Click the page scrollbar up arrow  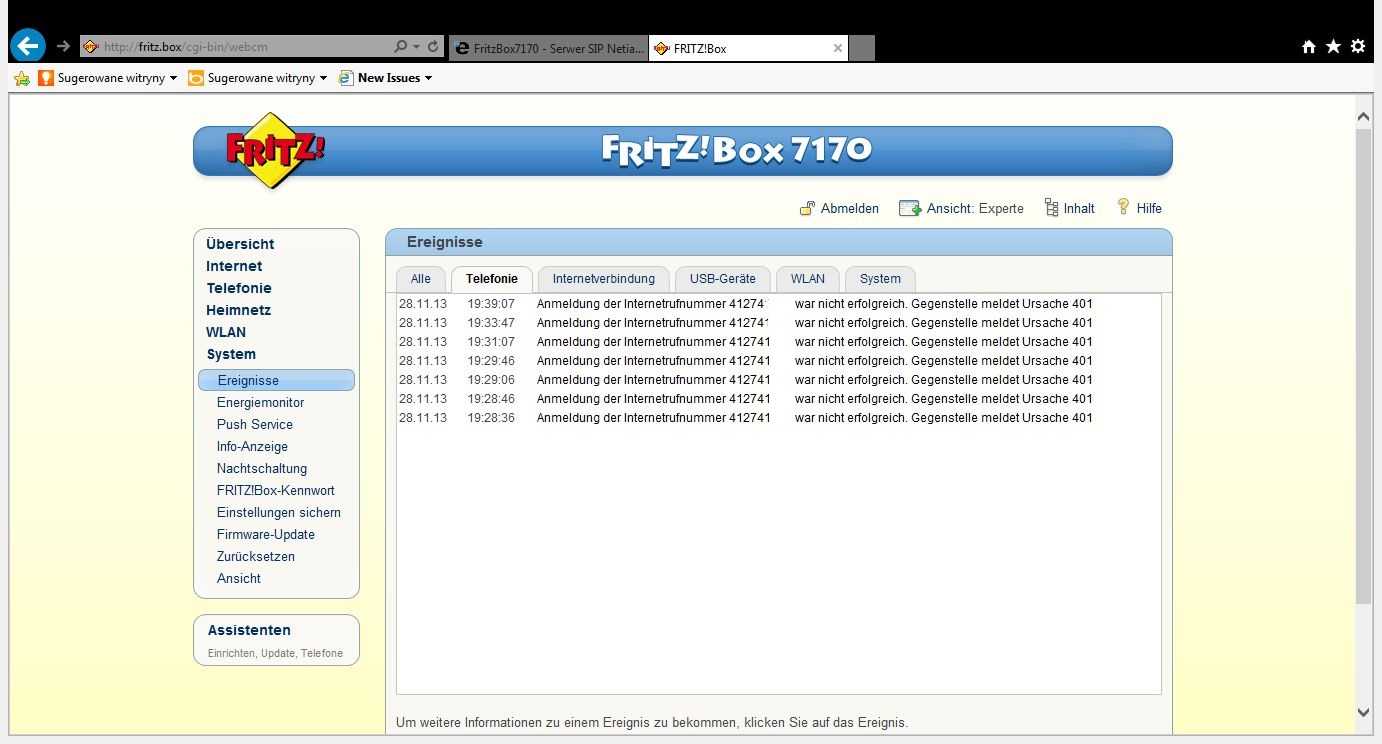(x=1364, y=116)
